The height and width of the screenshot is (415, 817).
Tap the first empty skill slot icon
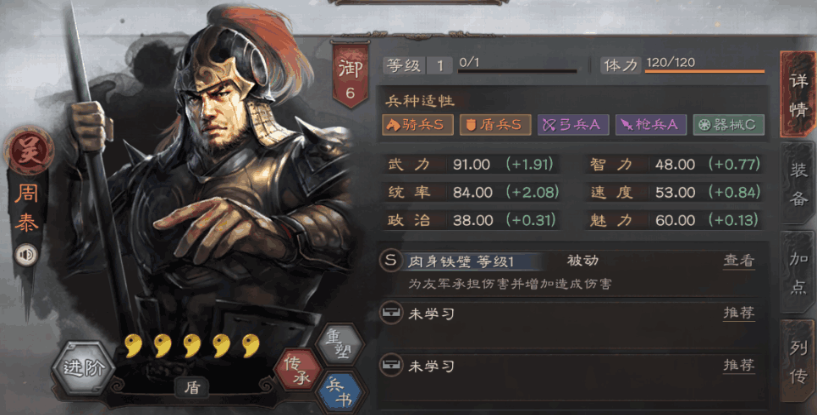click(391, 313)
